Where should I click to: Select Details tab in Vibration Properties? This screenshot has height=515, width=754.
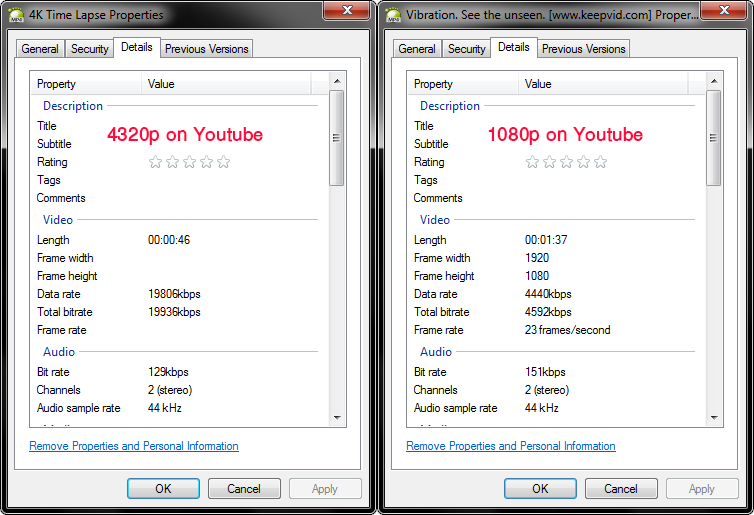point(514,47)
